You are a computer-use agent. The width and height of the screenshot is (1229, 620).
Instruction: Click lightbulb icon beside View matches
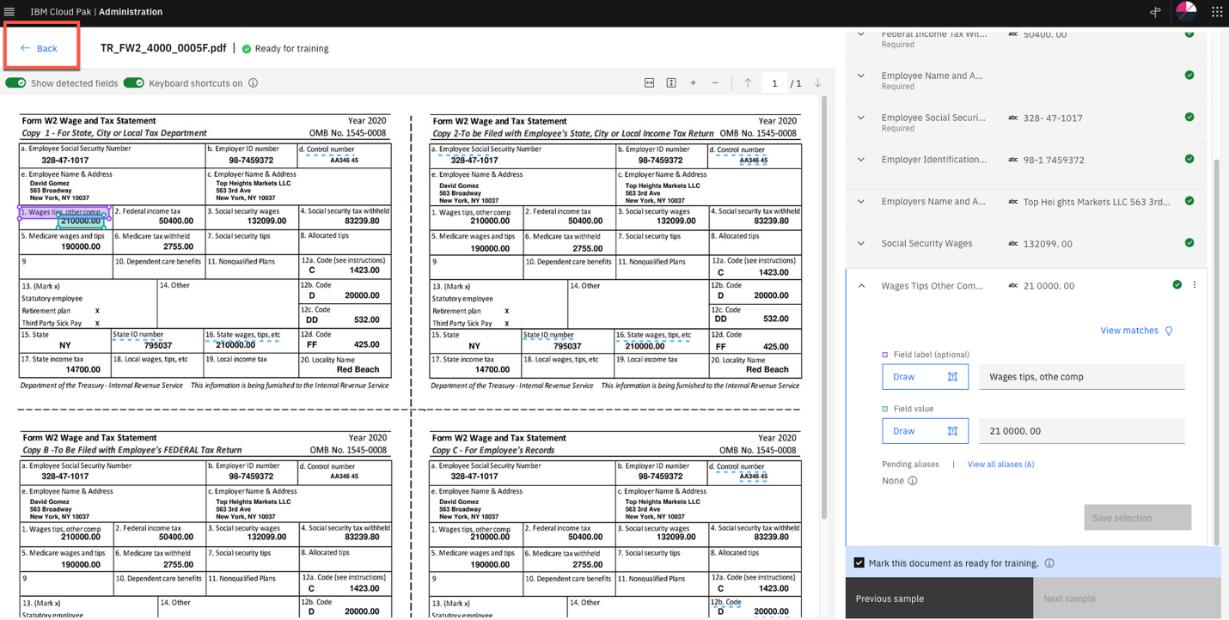click(1169, 330)
